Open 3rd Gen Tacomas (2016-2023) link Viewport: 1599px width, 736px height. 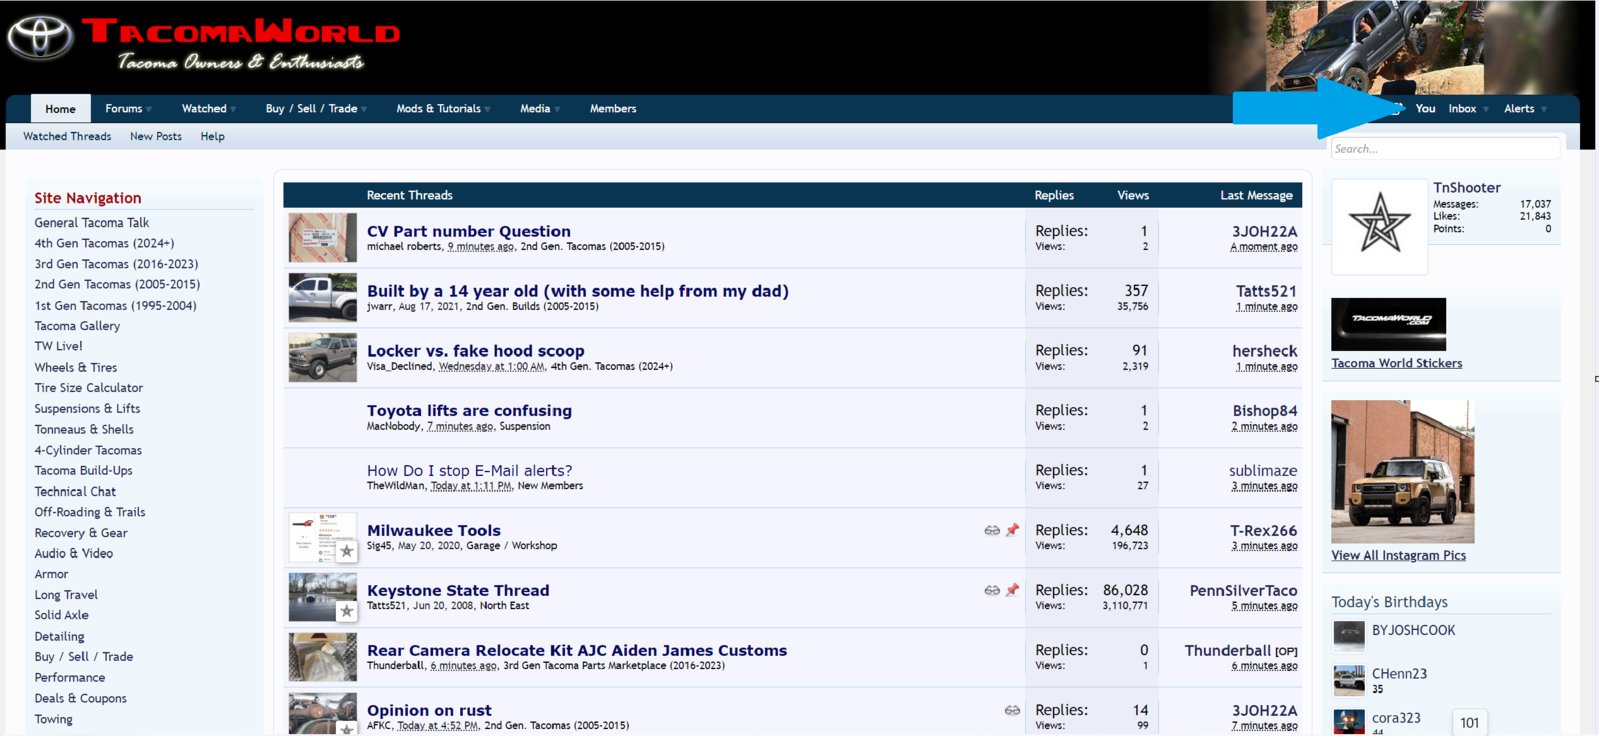click(x=116, y=264)
